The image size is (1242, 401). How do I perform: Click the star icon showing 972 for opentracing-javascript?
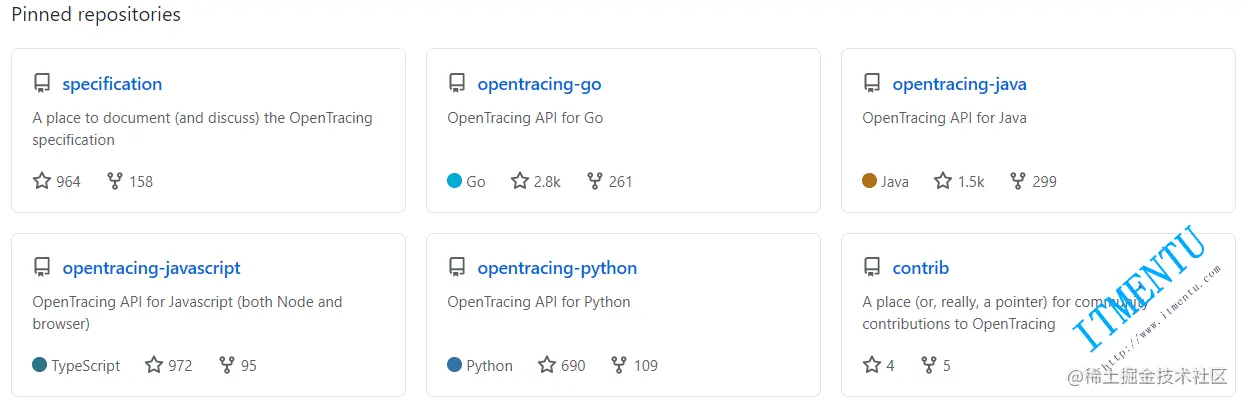(154, 365)
